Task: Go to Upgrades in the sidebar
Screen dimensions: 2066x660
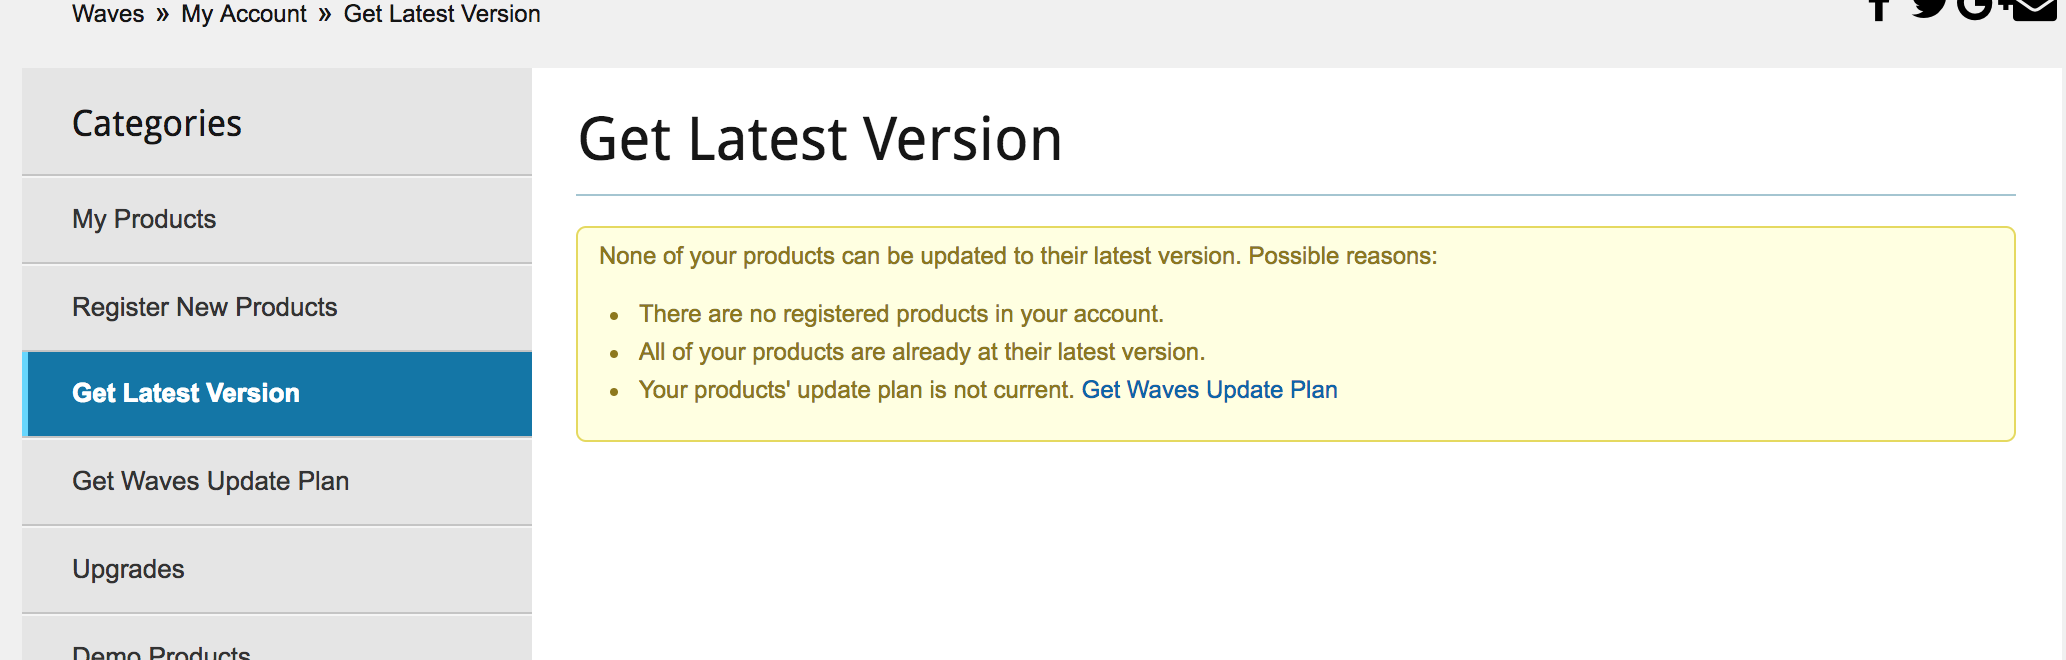Action: point(129,569)
